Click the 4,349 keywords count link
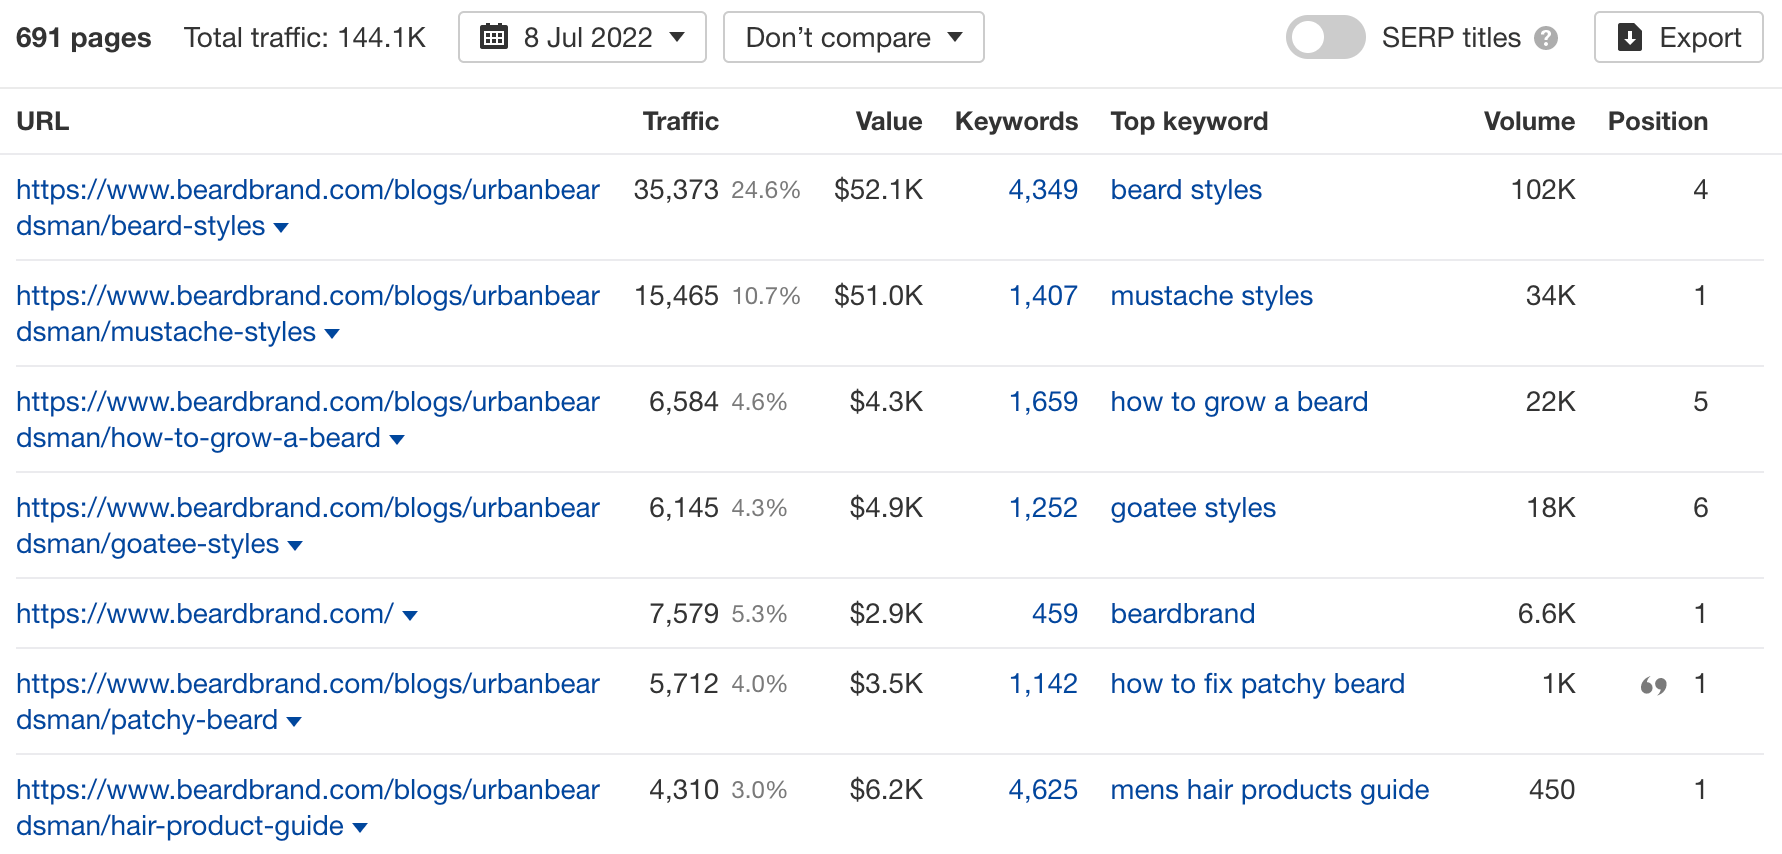This screenshot has height=854, width=1782. [x=1043, y=190]
